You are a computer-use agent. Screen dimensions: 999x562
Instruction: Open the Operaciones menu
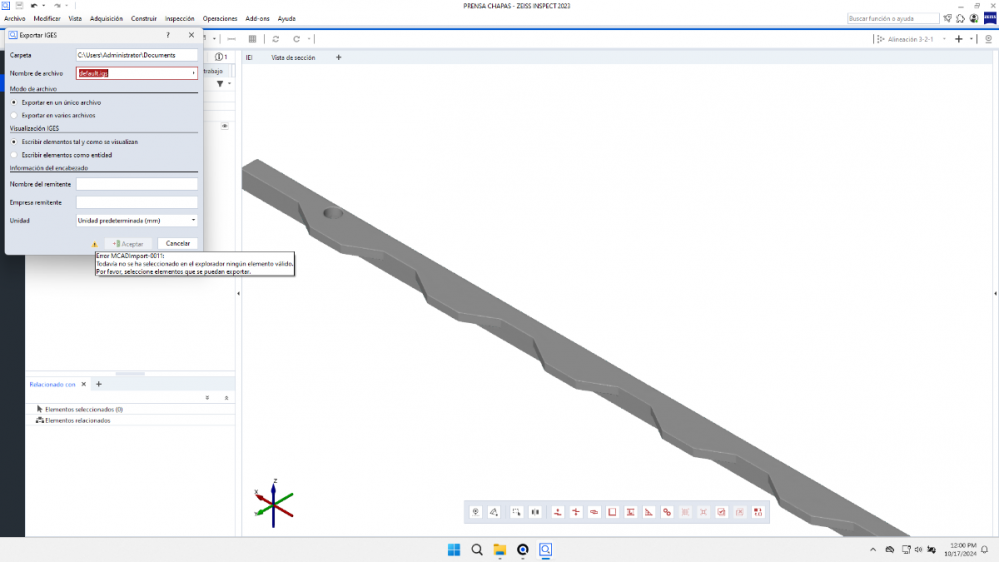point(220,18)
